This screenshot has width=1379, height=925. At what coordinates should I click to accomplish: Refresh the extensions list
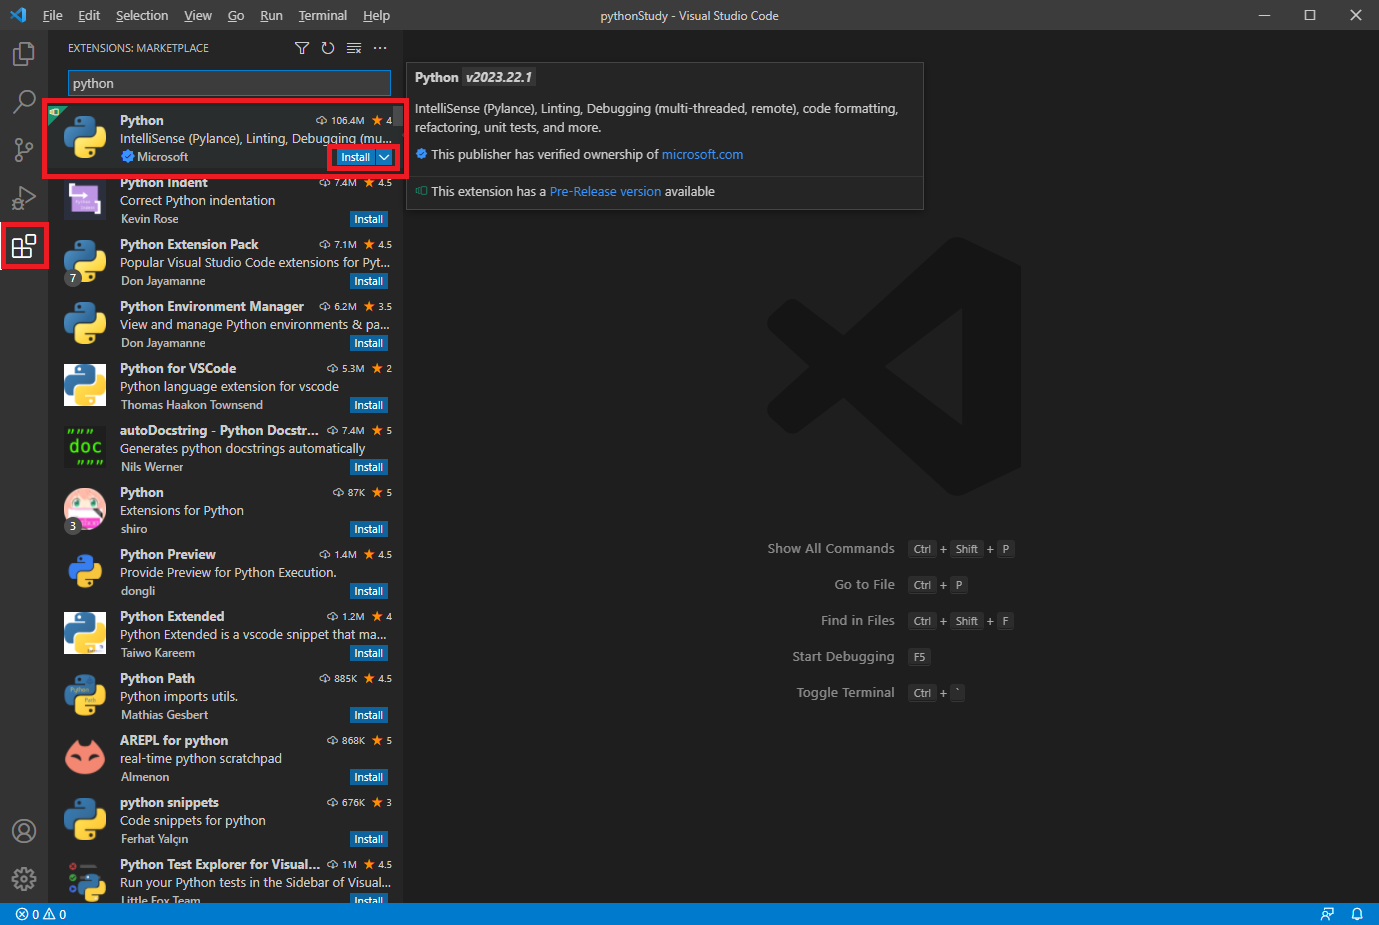328,48
